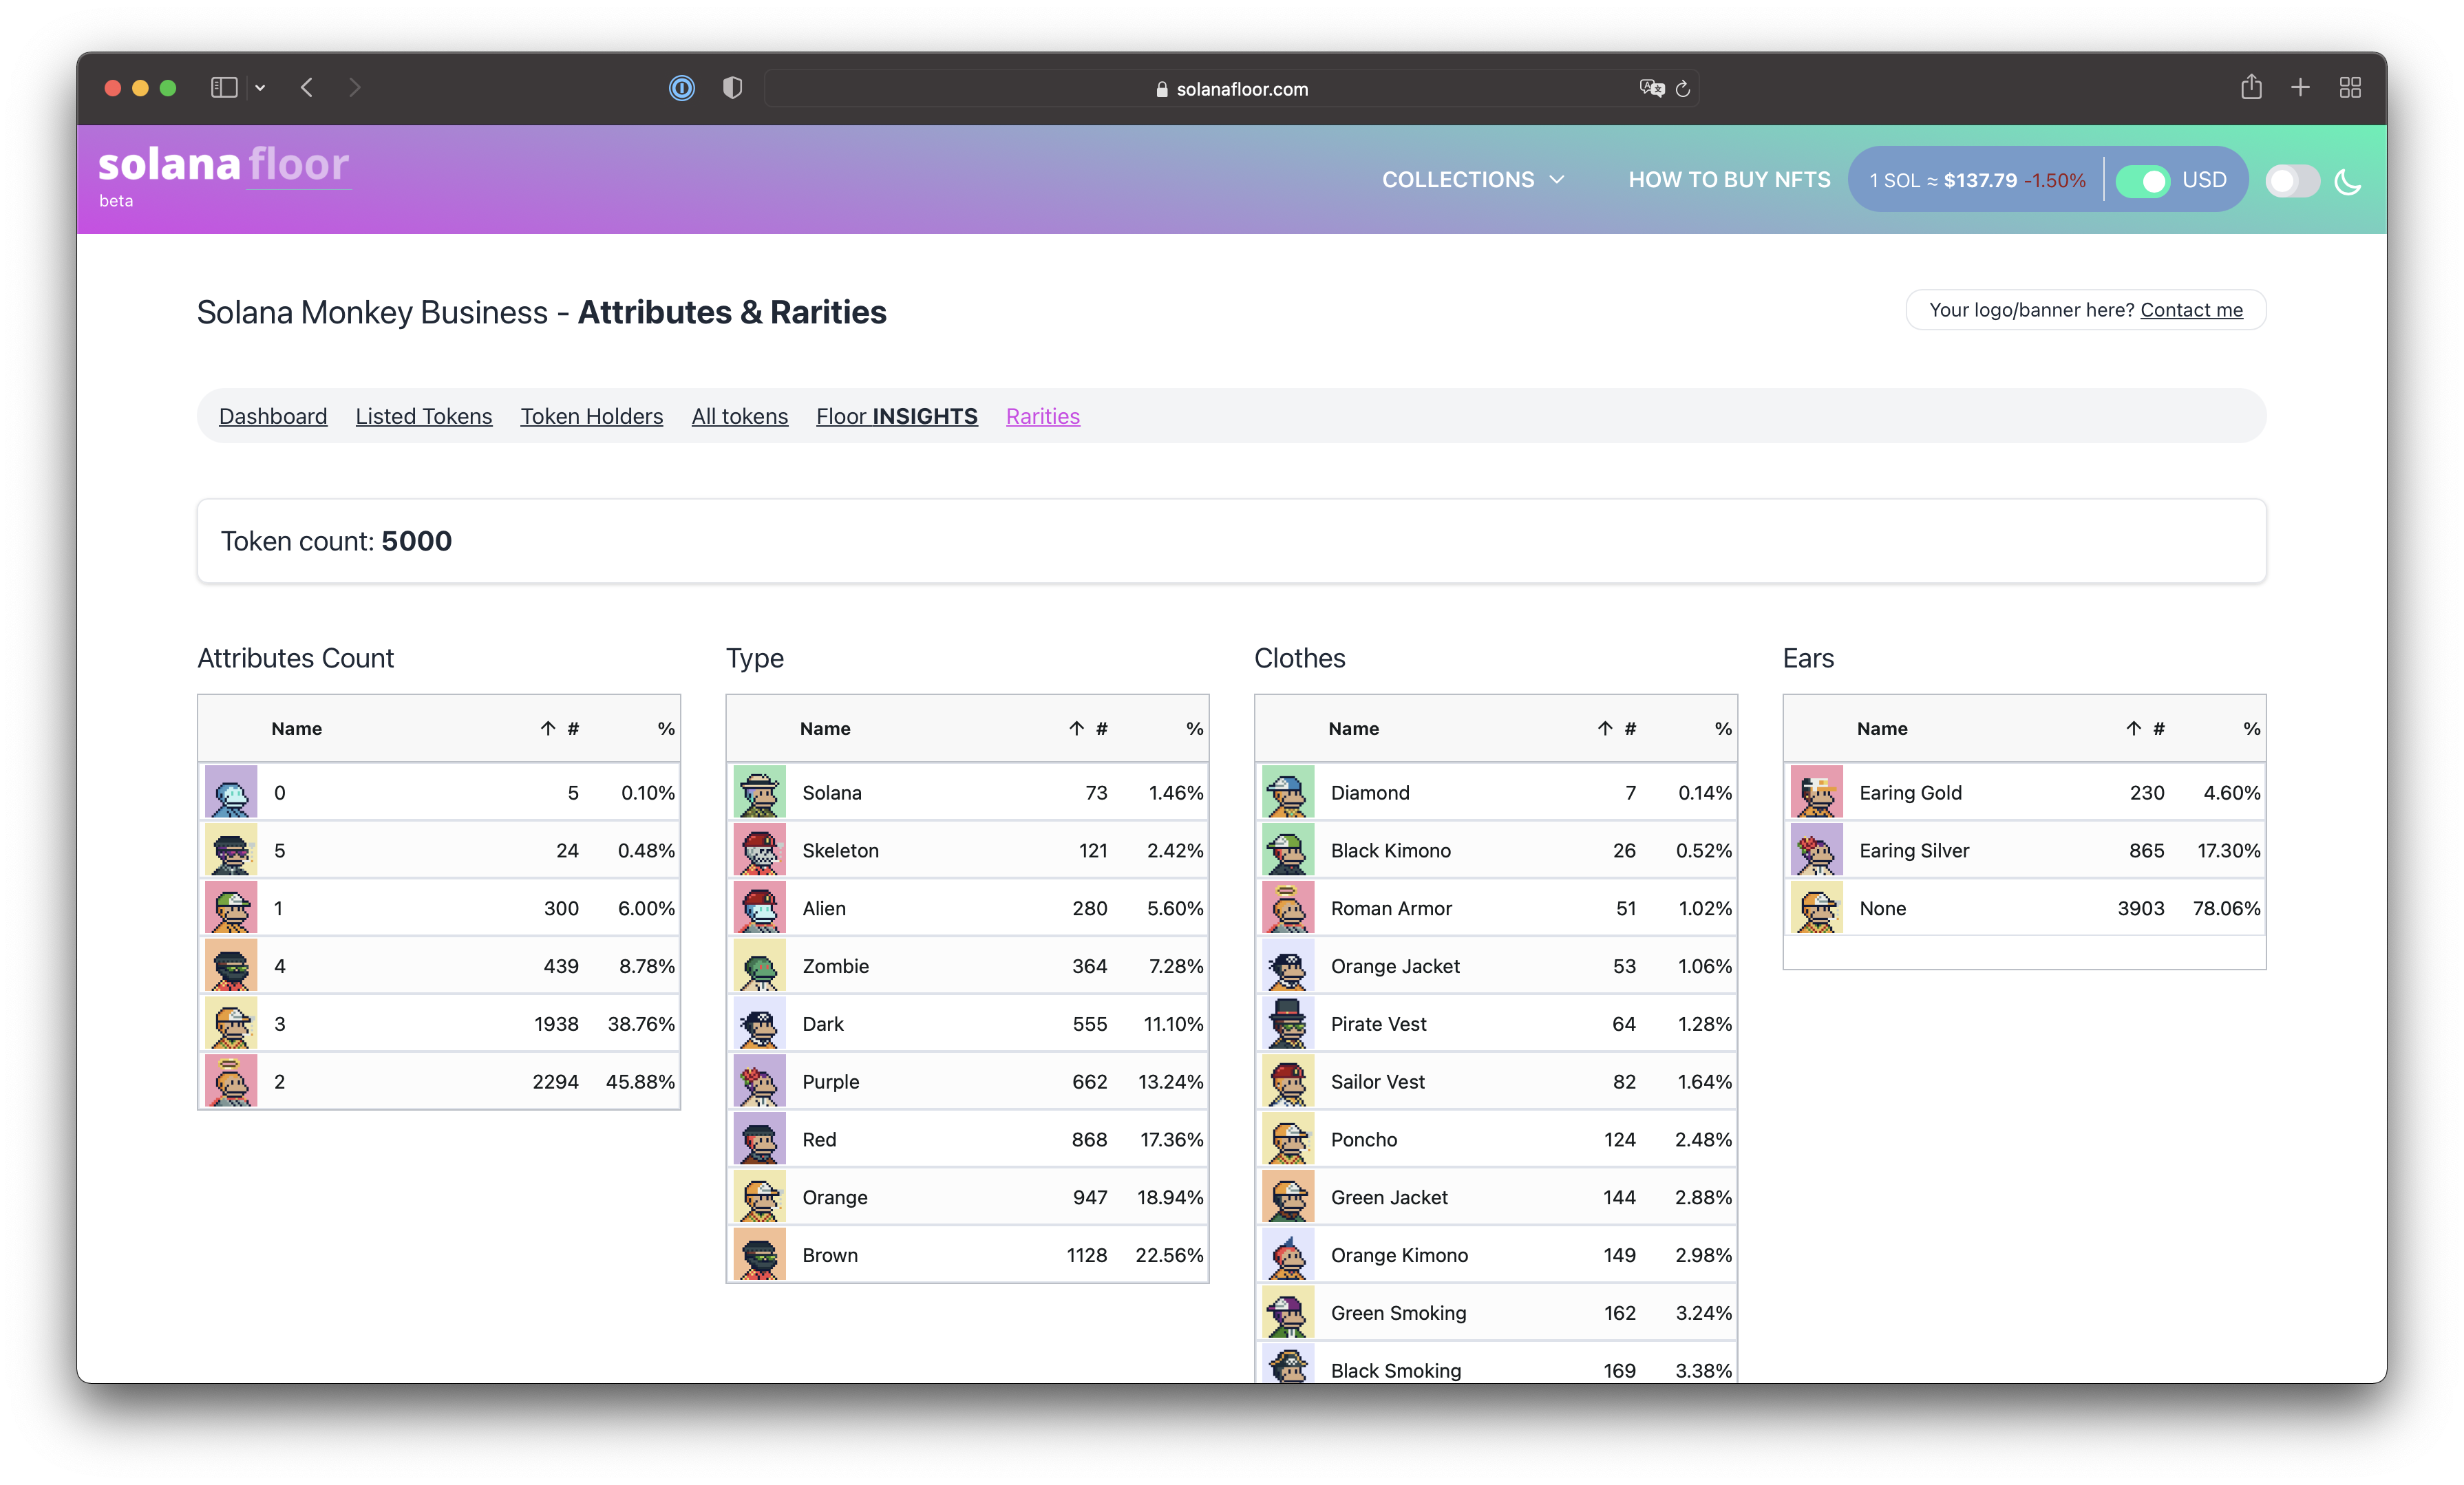Viewport: 2464px width, 1485px height.
Task: Click the Skeleton monkey thumbnail
Action: point(759,850)
